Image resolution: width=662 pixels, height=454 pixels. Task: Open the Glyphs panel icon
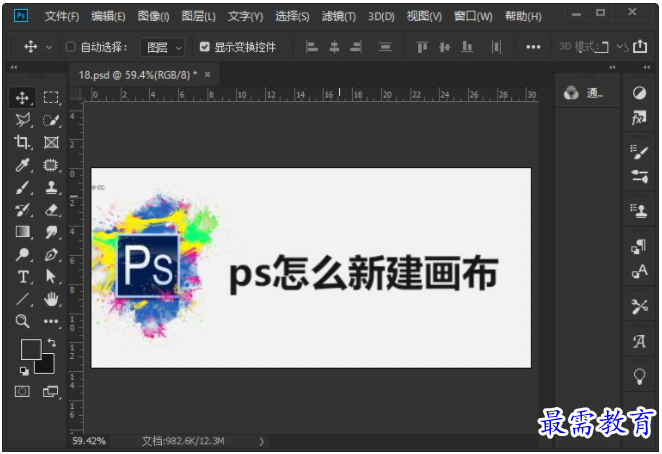click(639, 340)
